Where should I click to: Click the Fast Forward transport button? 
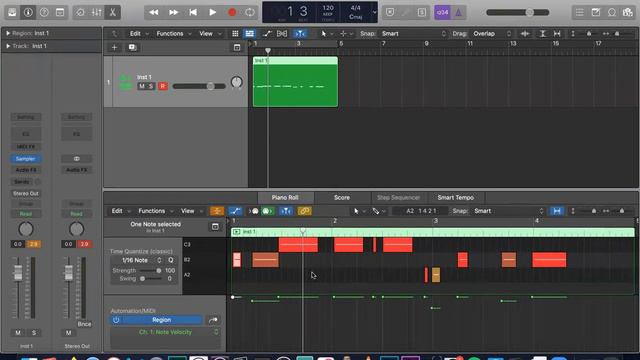point(173,12)
